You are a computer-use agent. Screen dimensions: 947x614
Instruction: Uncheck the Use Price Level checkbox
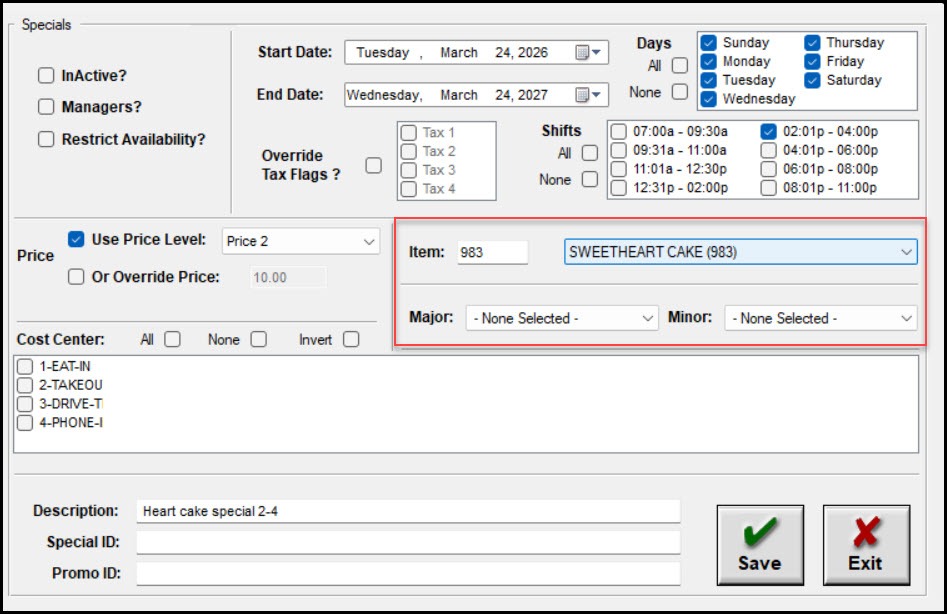76,240
